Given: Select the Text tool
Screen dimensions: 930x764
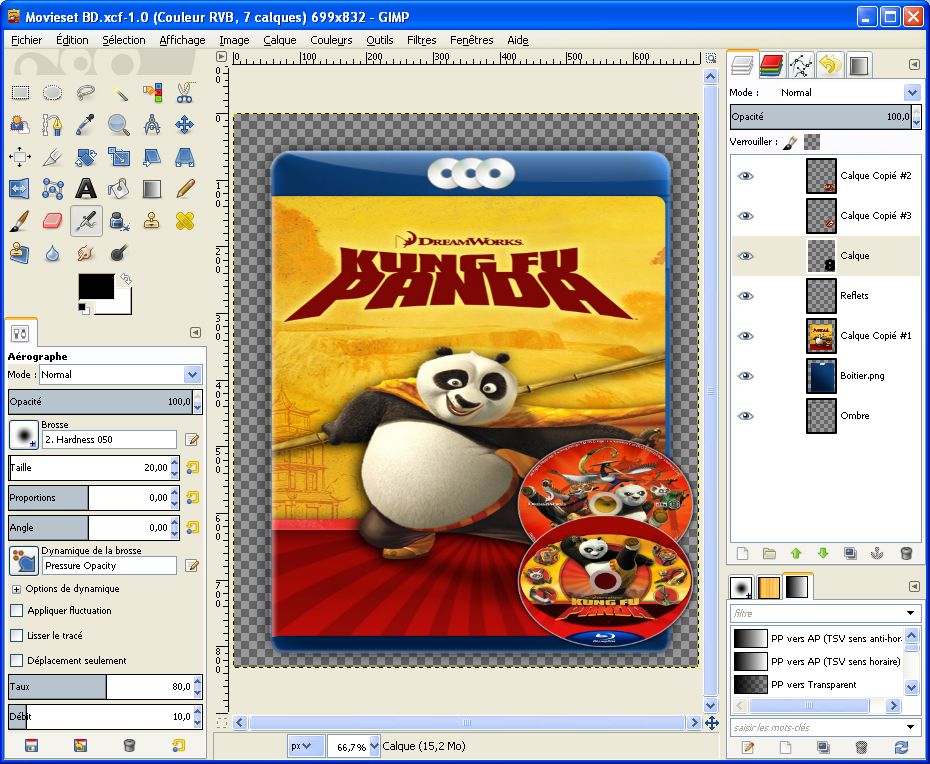Looking at the screenshot, I should (86, 189).
